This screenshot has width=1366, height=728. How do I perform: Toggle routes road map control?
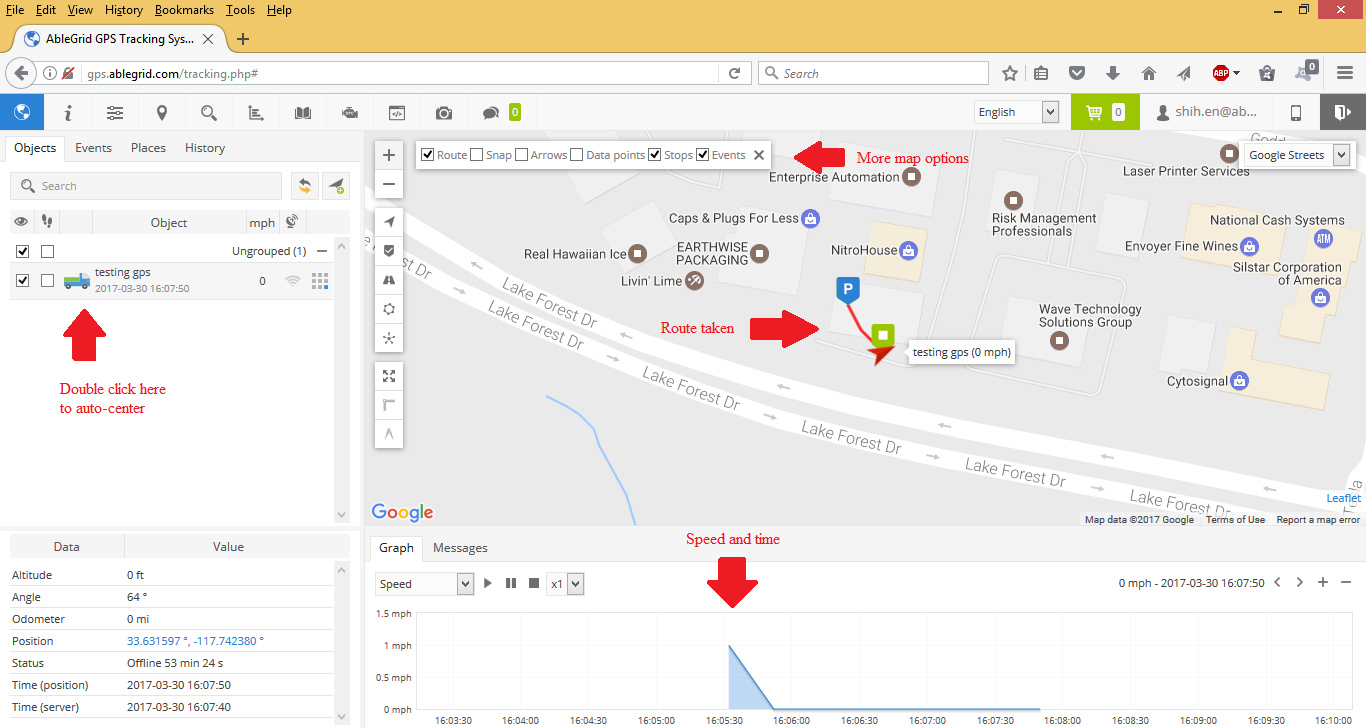389,280
